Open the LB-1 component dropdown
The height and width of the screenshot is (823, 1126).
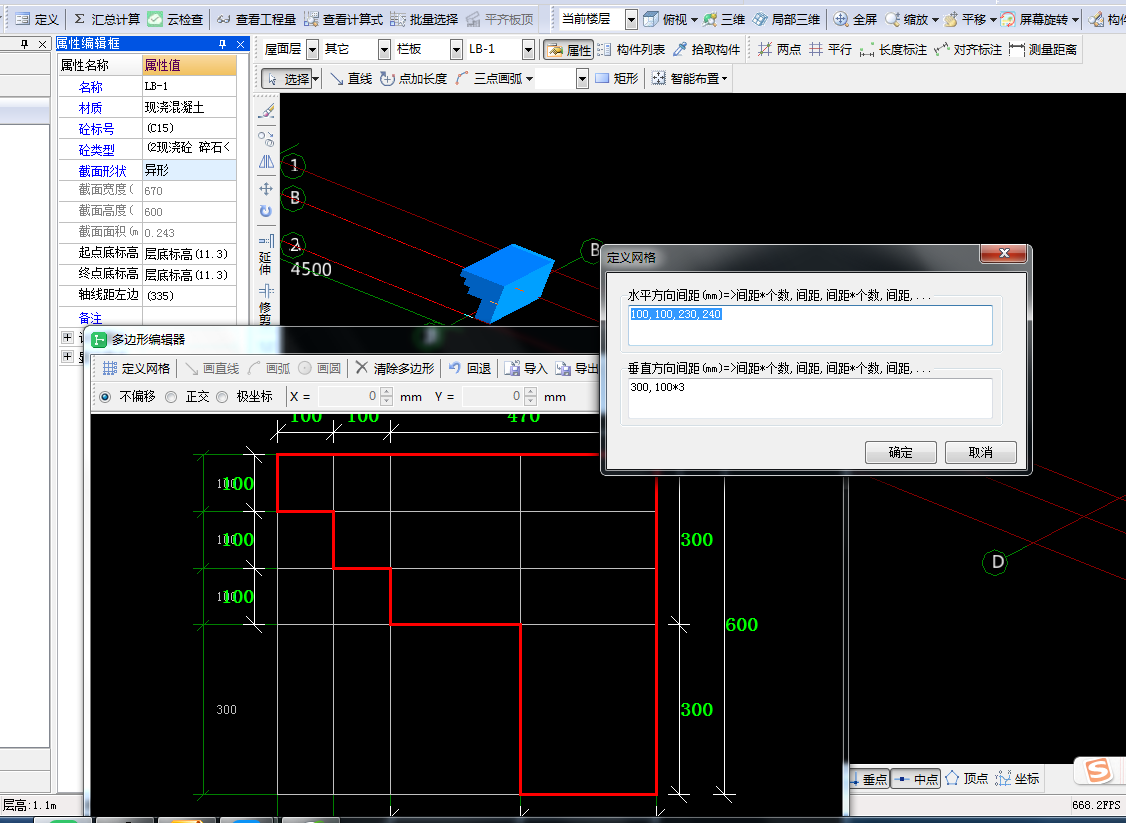tap(529, 50)
